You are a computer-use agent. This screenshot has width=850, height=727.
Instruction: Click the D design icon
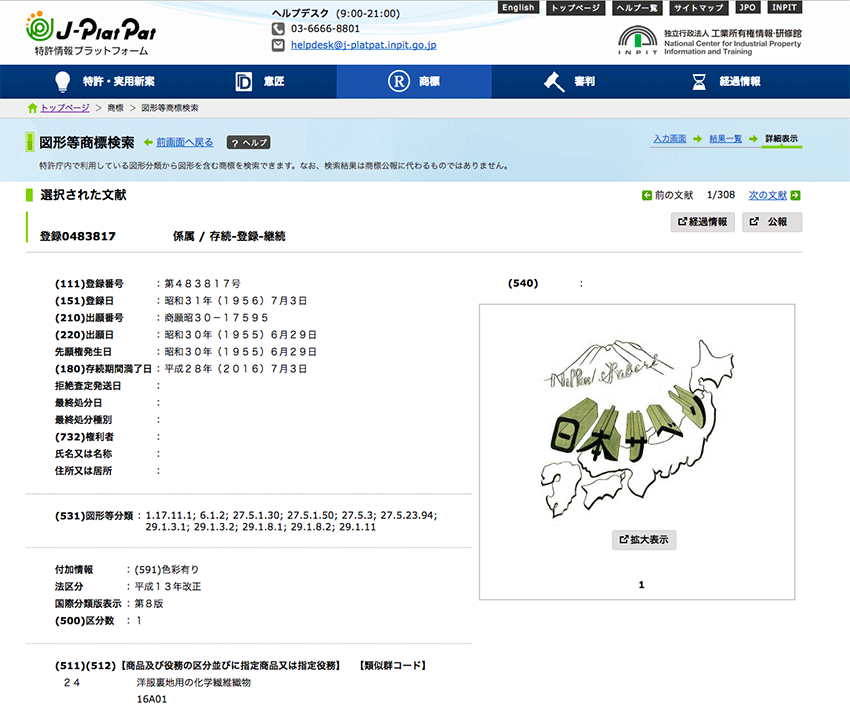click(x=243, y=82)
